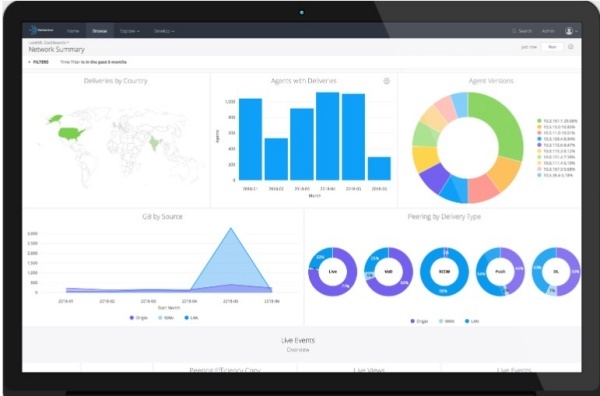This screenshot has height=396, width=600.
Task: Click the Network Summary dashboard title
Action: (x=57, y=49)
